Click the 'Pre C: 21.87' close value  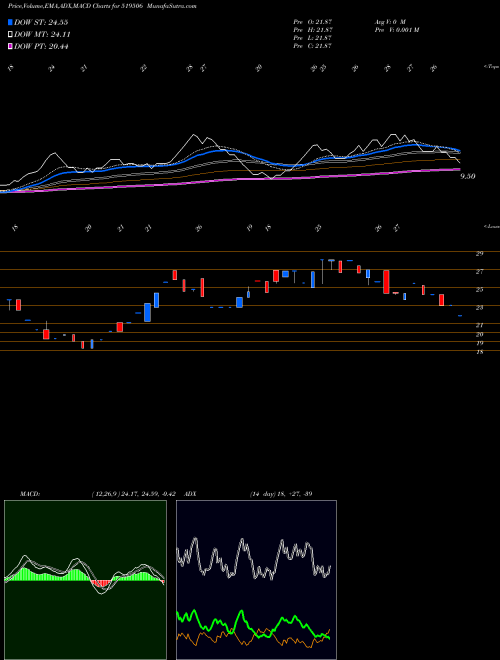coord(313,46)
